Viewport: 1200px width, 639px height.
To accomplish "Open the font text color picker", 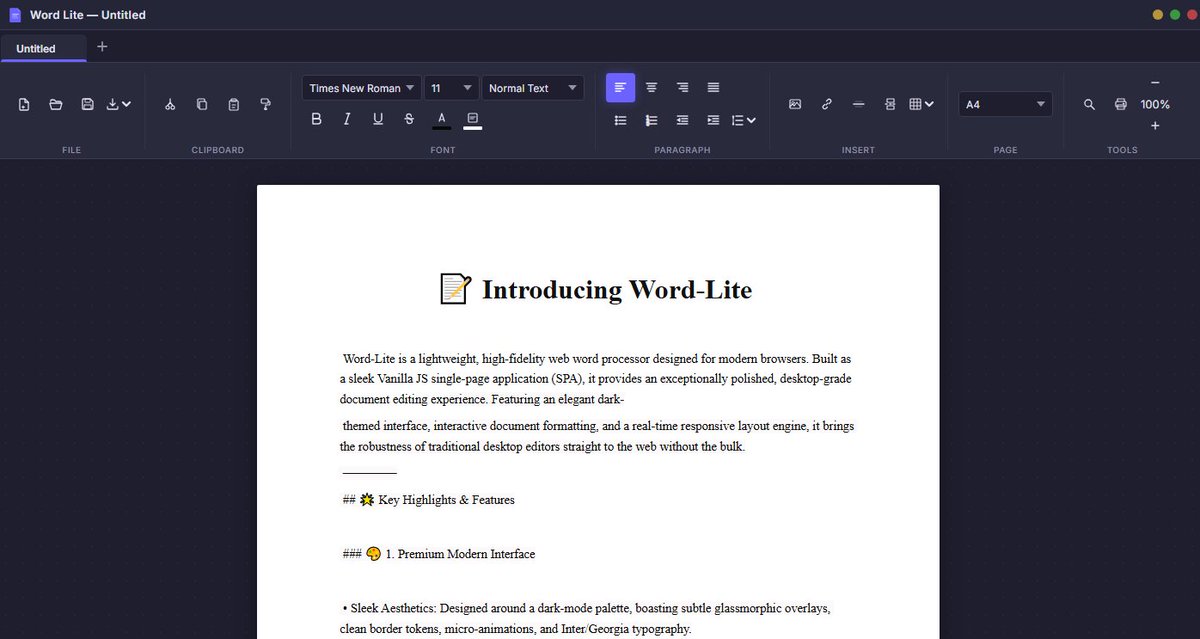I will (x=441, y=119).
